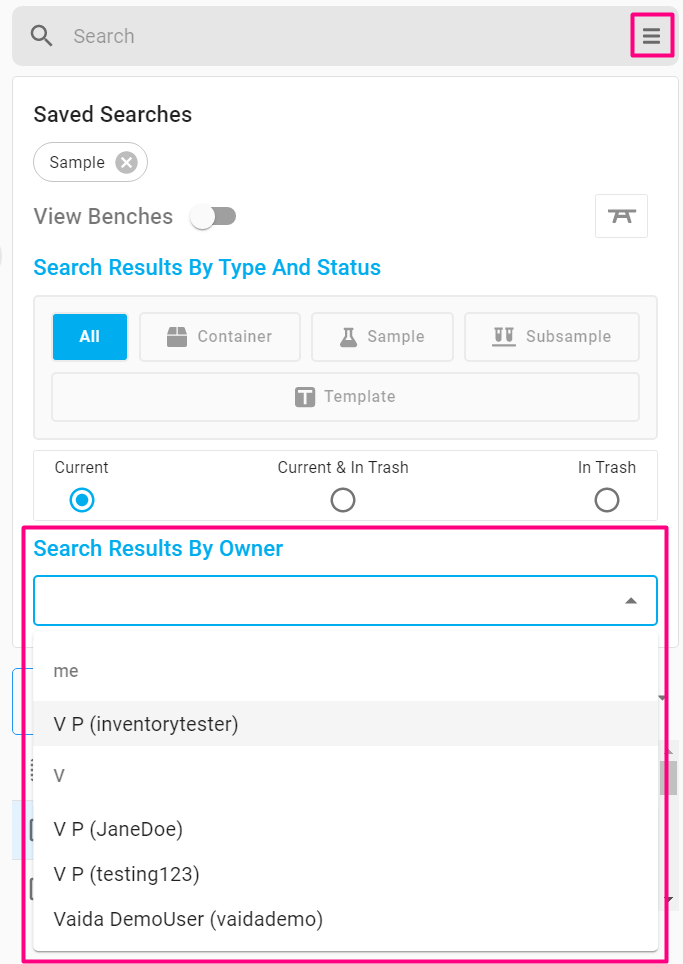This screenshot has height=964, width=683.
Task: Open the Sample saved search
Action: (77, 162)
